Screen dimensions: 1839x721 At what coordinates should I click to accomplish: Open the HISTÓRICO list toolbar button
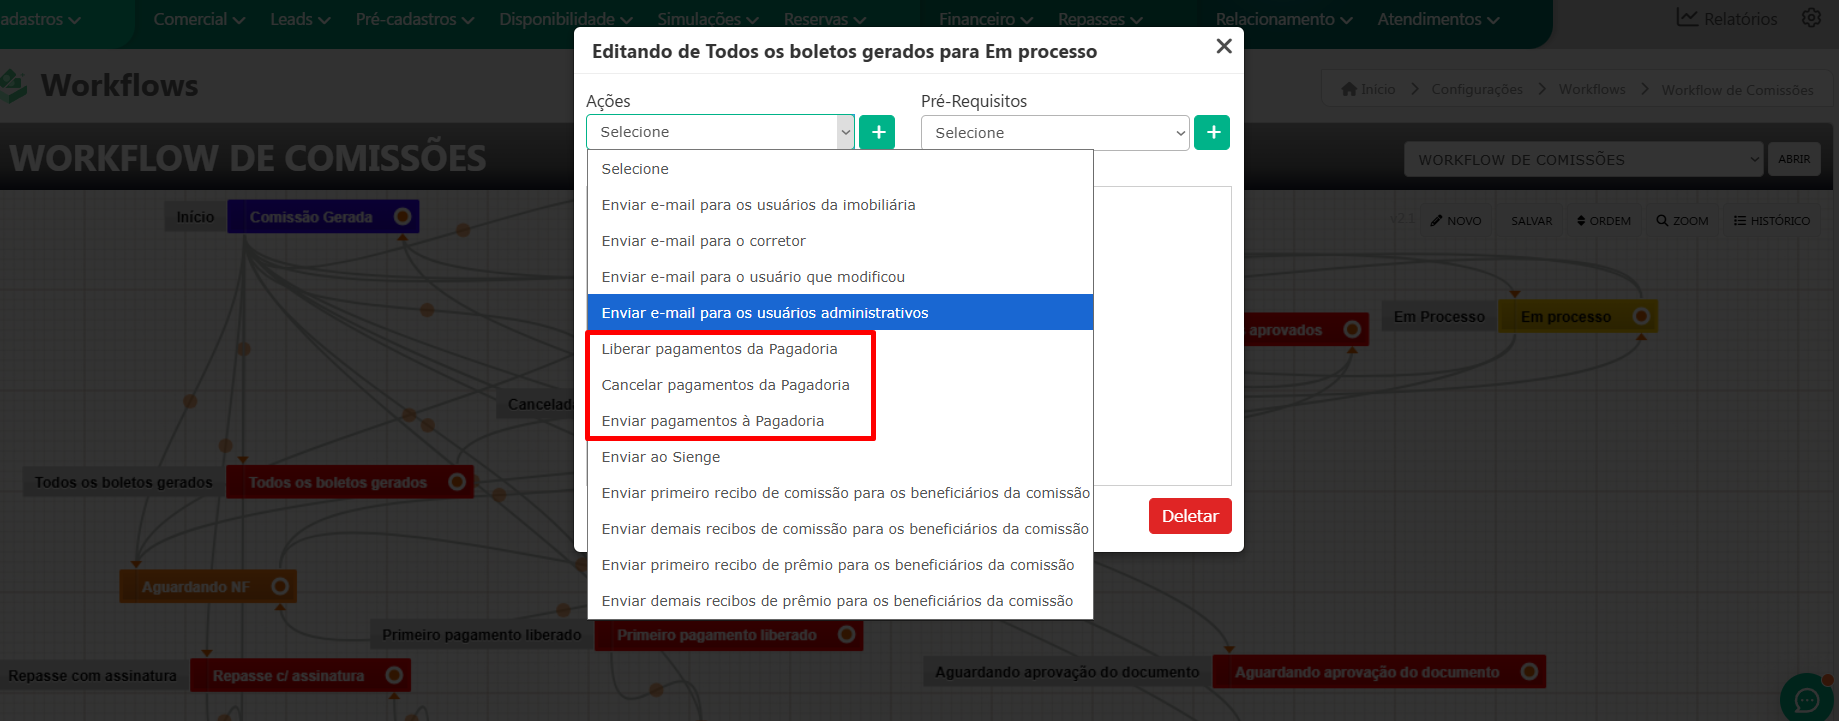pyautogui.click(x=1772, y=221)
